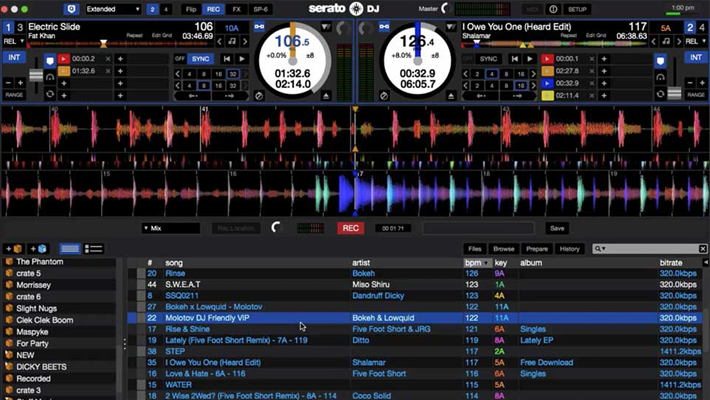
Task: Open the Files panel tab
Action: (x=476, y=248)
